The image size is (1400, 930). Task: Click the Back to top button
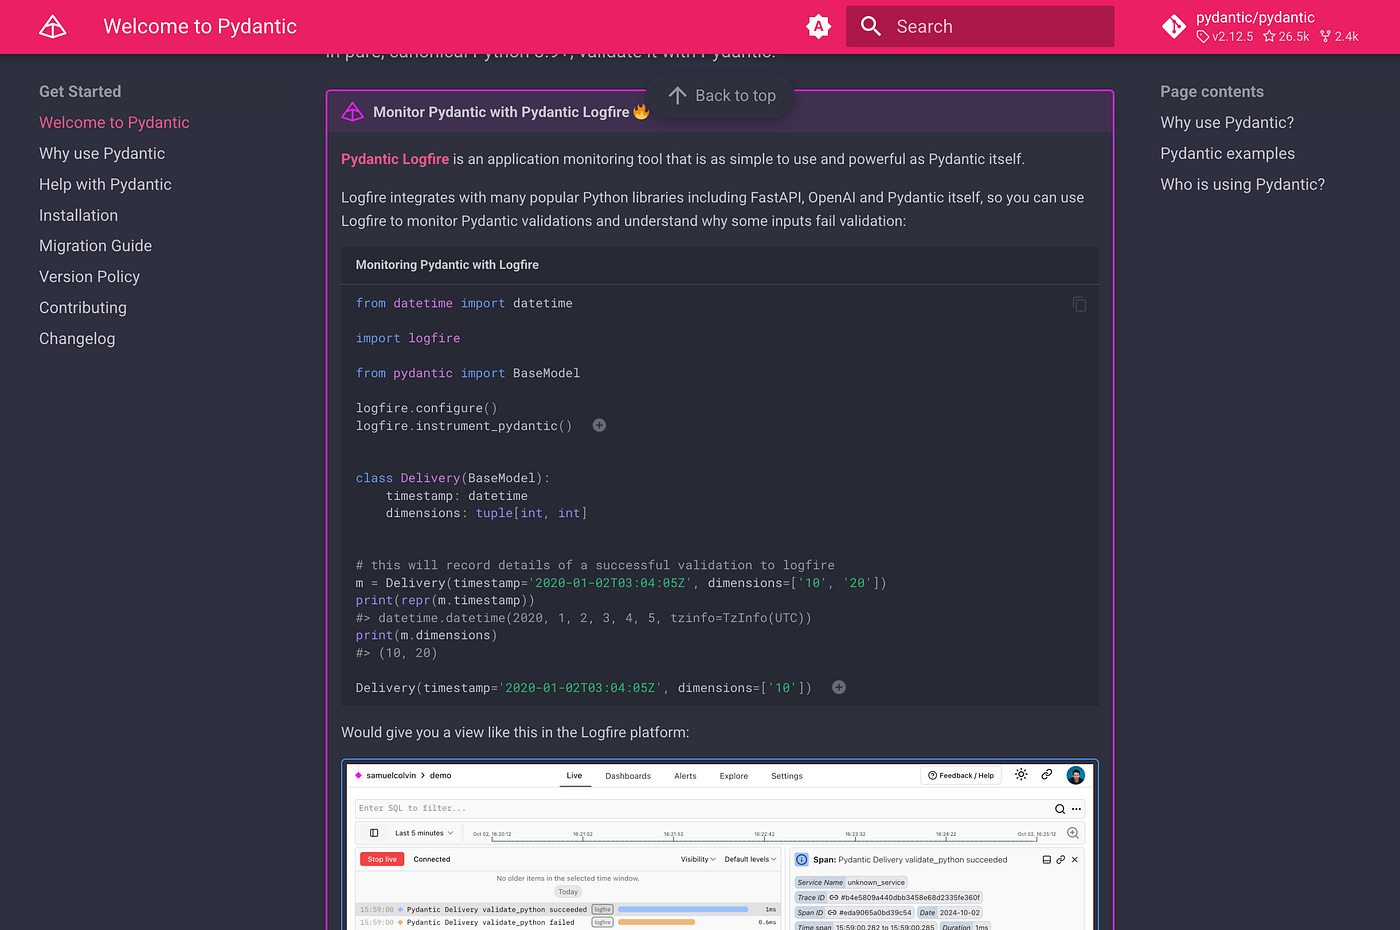[722, 96]
